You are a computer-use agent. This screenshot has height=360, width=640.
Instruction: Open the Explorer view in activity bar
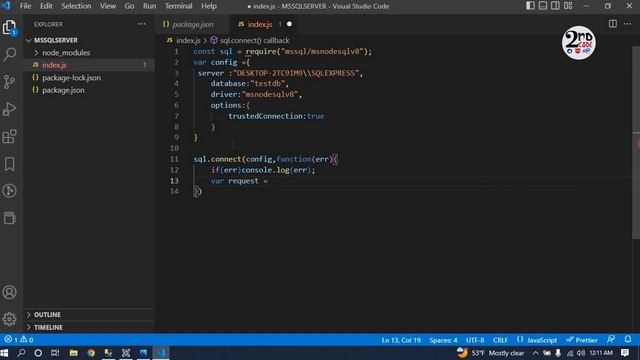[9, 28]
